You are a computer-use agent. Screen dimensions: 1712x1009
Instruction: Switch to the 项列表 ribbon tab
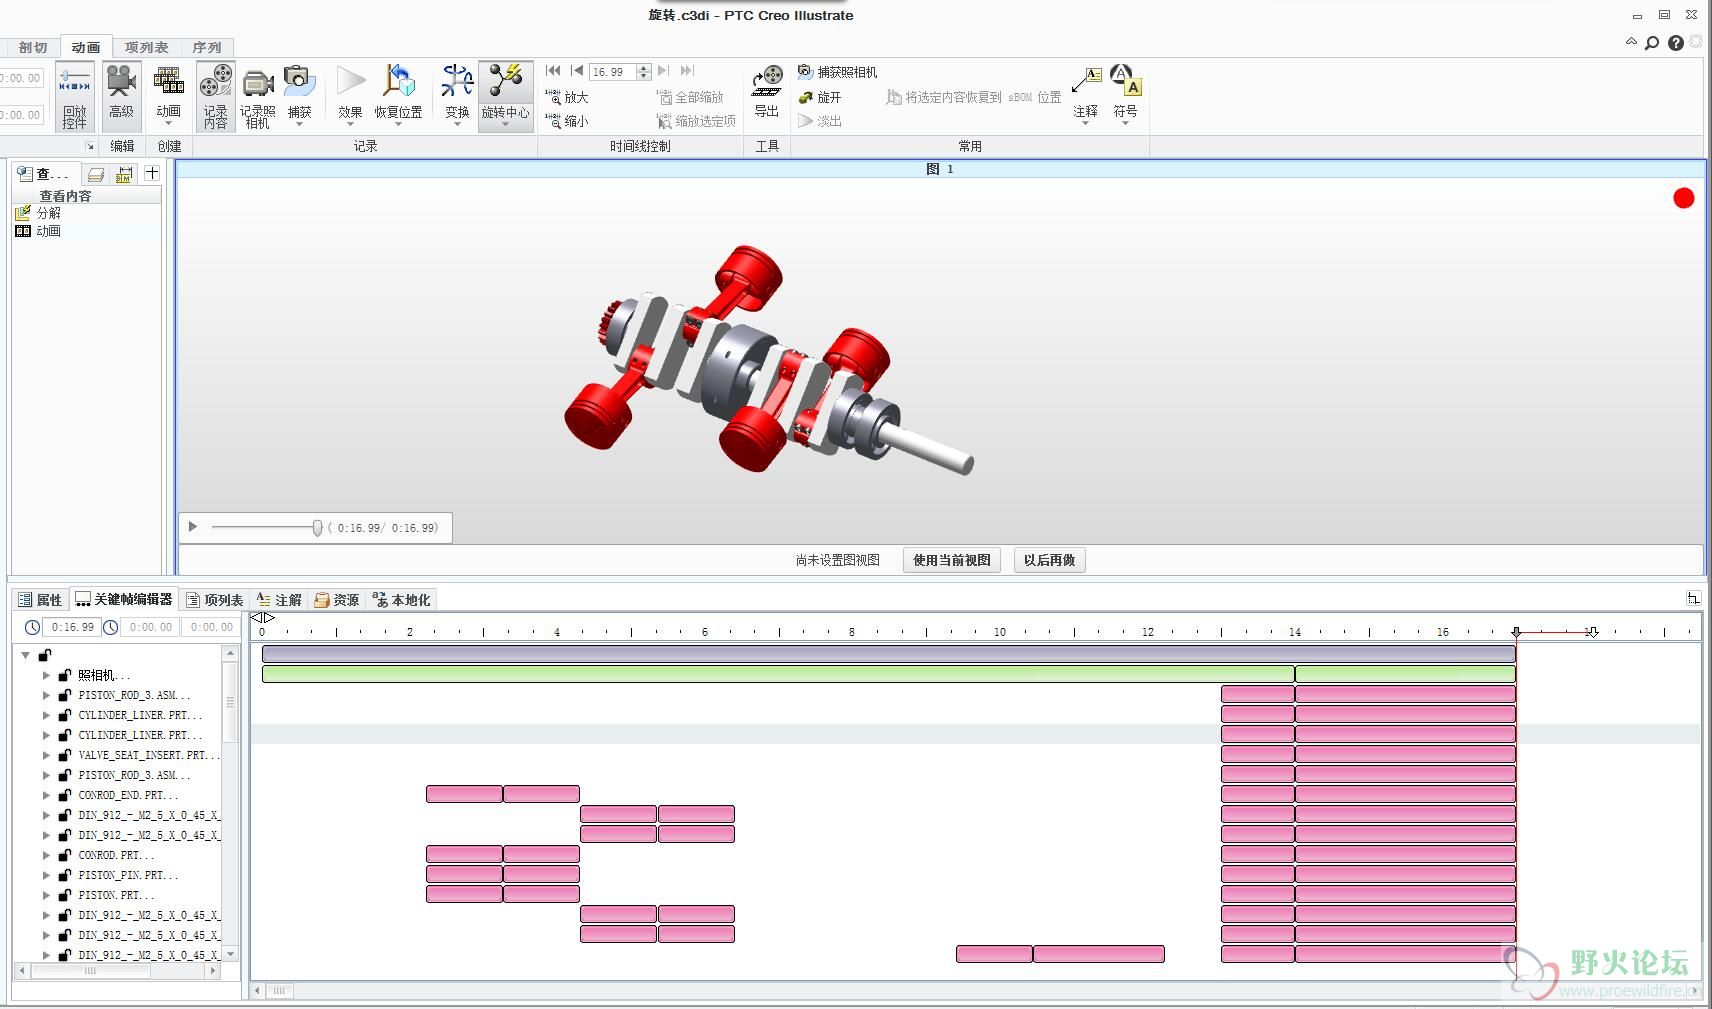tap(146, 47)
